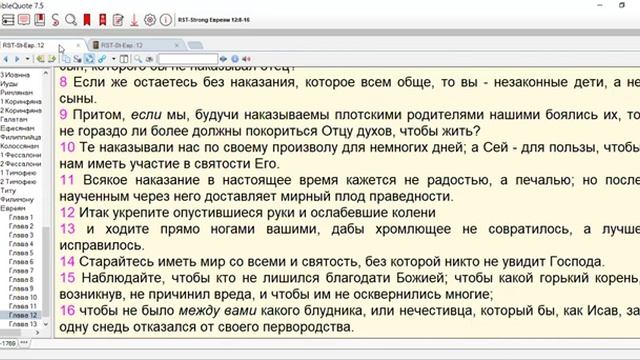640x360 pixels.
Task: Select book 1 Тимофею in list
Action: pyautogui.click(x=18, y=173)
